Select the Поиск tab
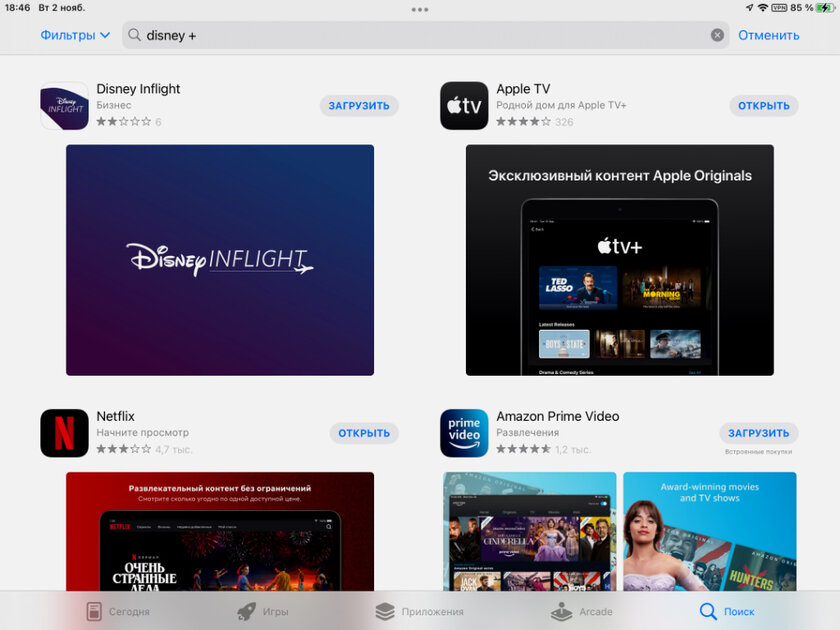The height and width of the screenshot is (630, 840). (x=727, y=611)
